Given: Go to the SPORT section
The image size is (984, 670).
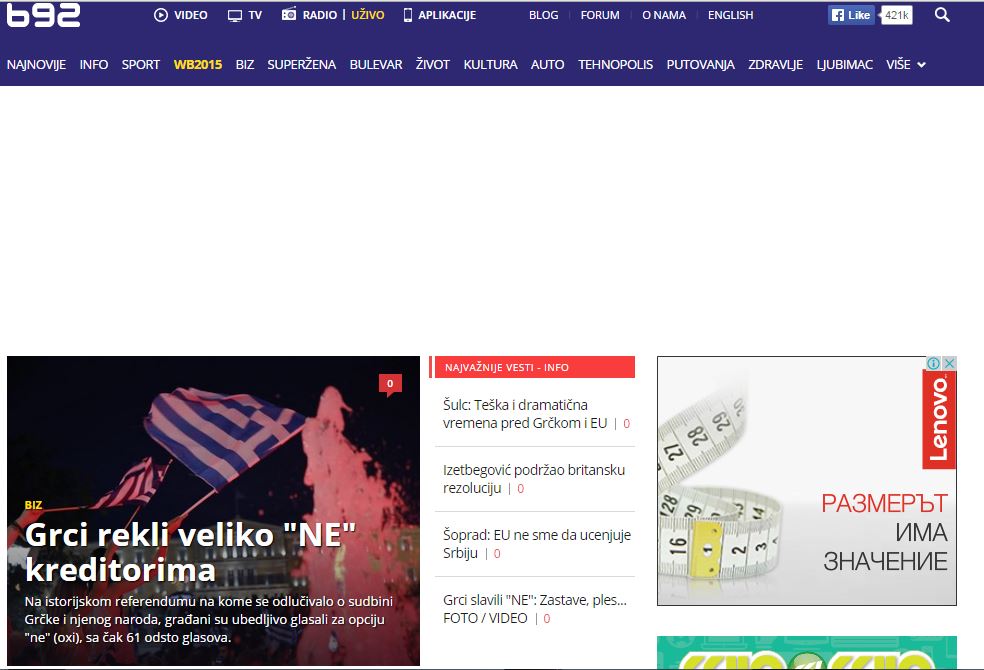Looking at the screenshot, I should (141, 64).
